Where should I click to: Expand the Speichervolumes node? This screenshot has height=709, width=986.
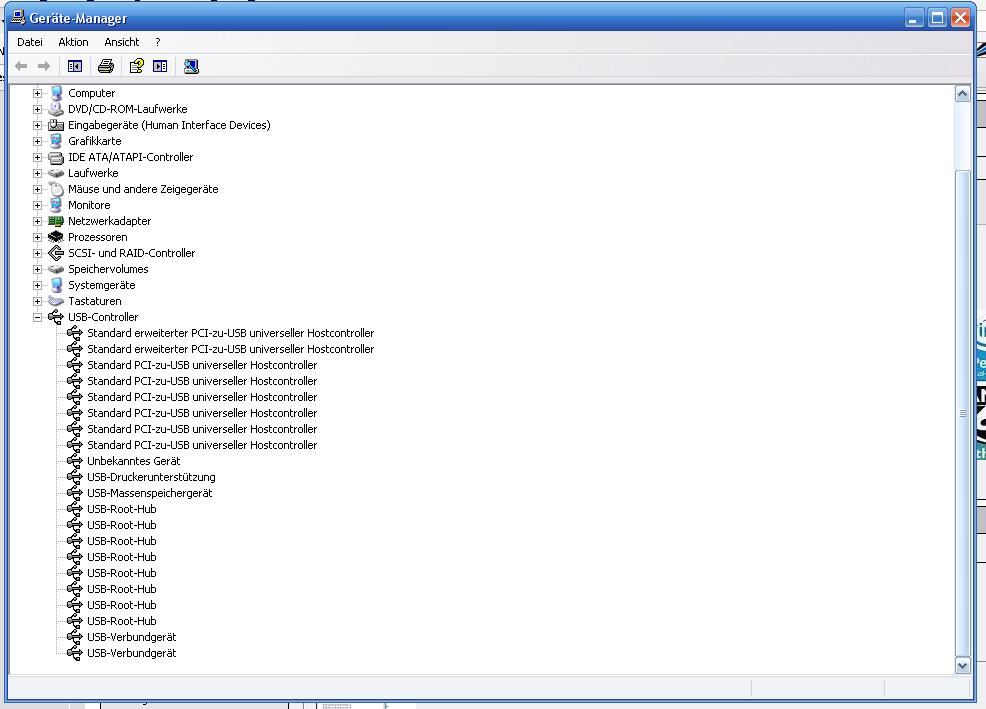click(x=37, y=269)
